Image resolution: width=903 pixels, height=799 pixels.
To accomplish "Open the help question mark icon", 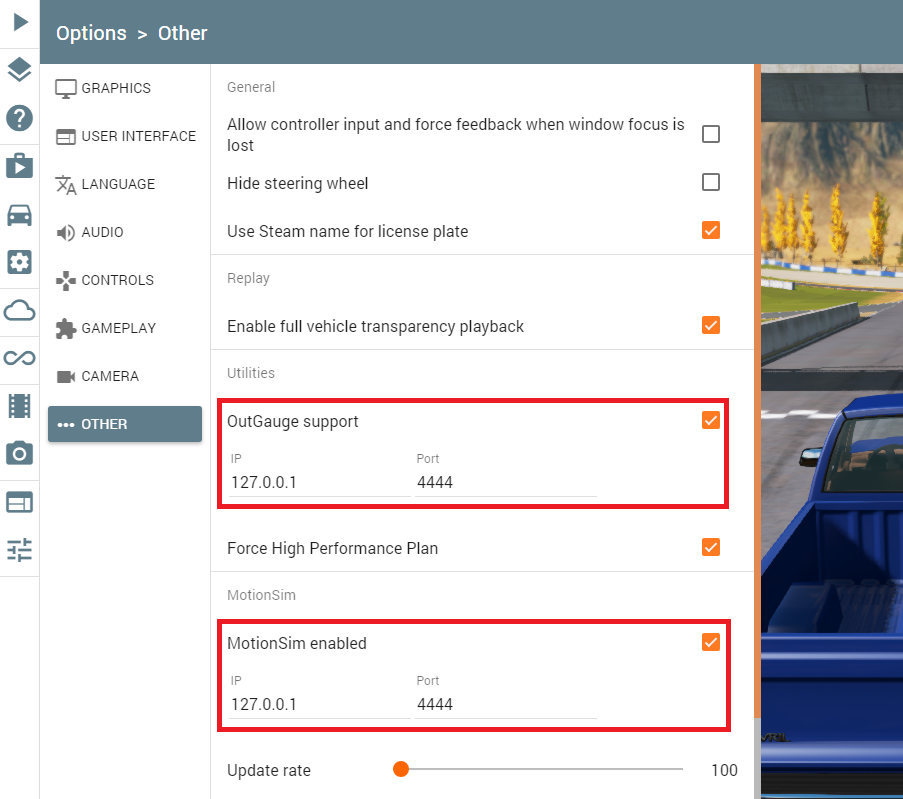I will [x=20, y=118].
